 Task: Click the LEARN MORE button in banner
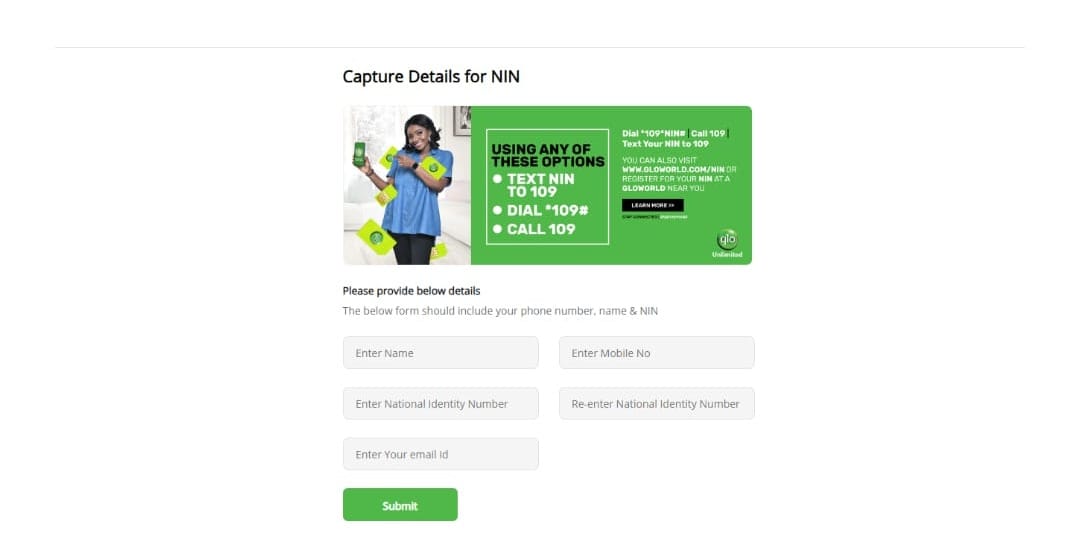[652, 205]
